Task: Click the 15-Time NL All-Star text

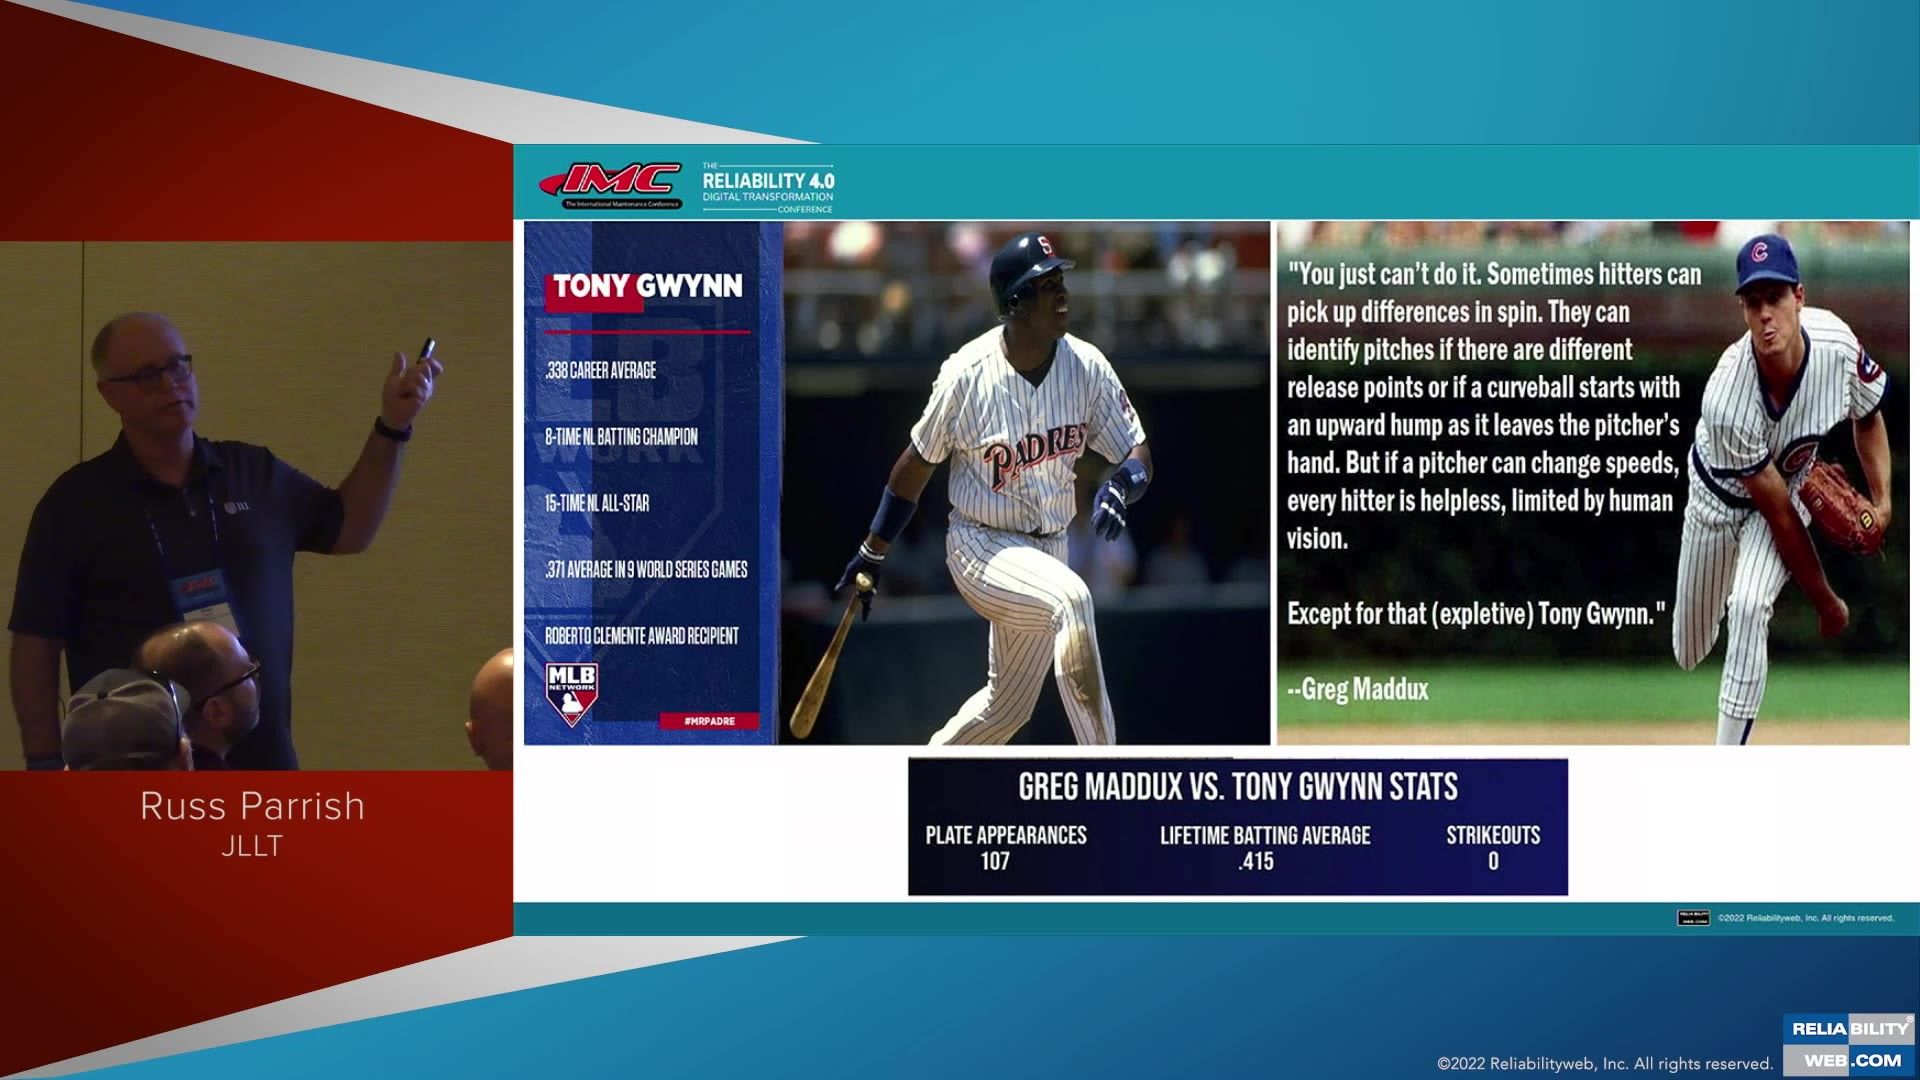Action: pos(597,503)
